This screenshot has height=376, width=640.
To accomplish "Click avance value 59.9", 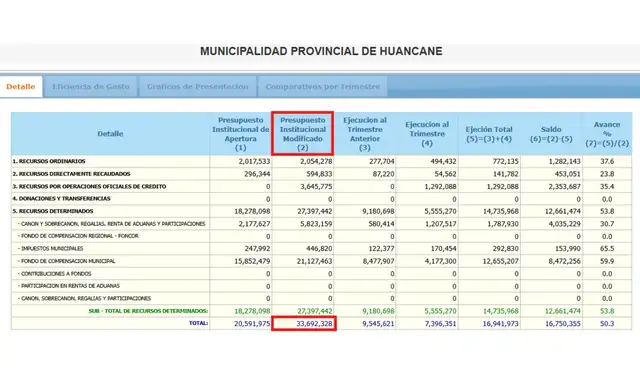I will click(607, 261).
